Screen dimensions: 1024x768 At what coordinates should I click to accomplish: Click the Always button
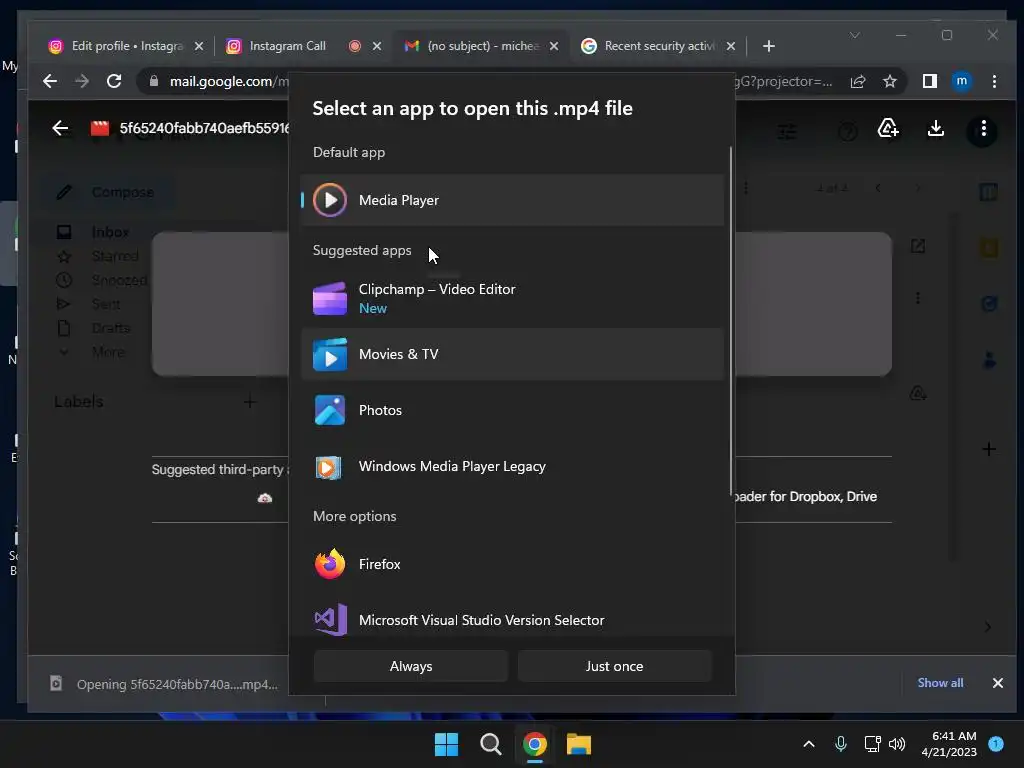click(x=411, y=666)
